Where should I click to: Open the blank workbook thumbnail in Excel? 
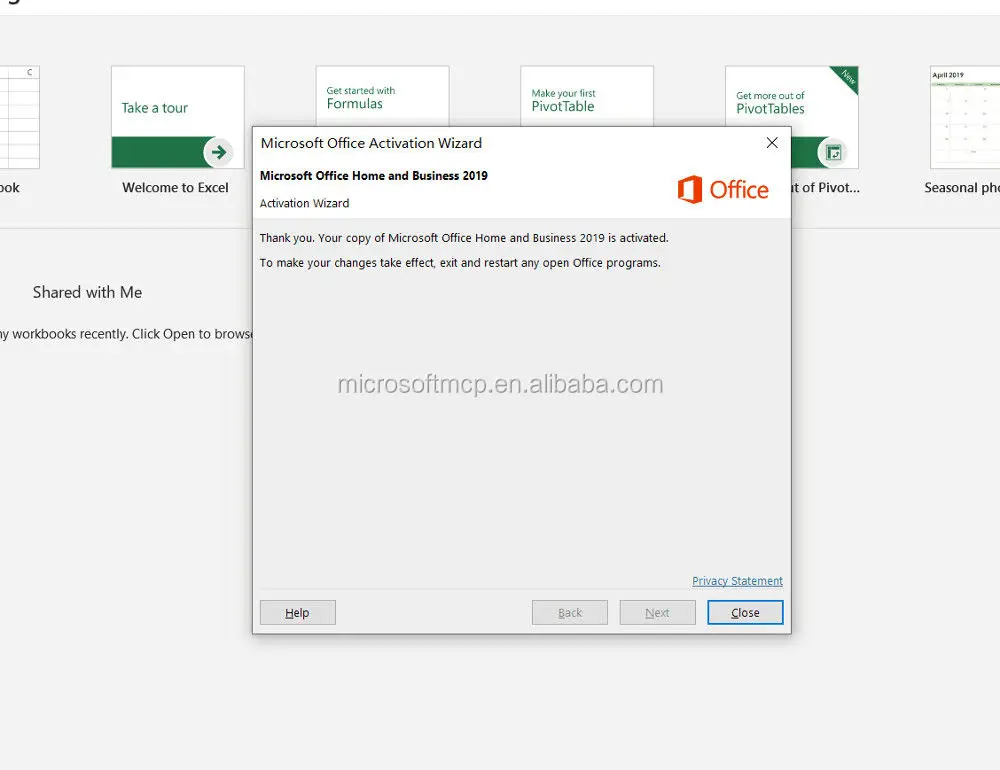tap(19, 117)
